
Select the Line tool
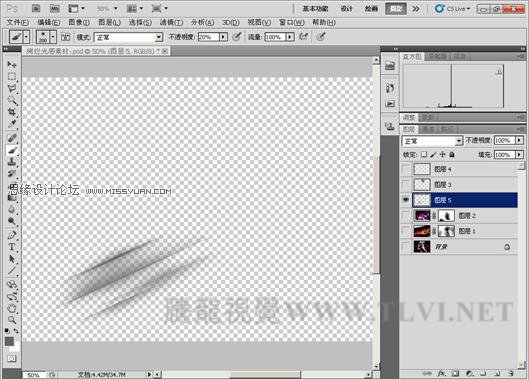12,271
